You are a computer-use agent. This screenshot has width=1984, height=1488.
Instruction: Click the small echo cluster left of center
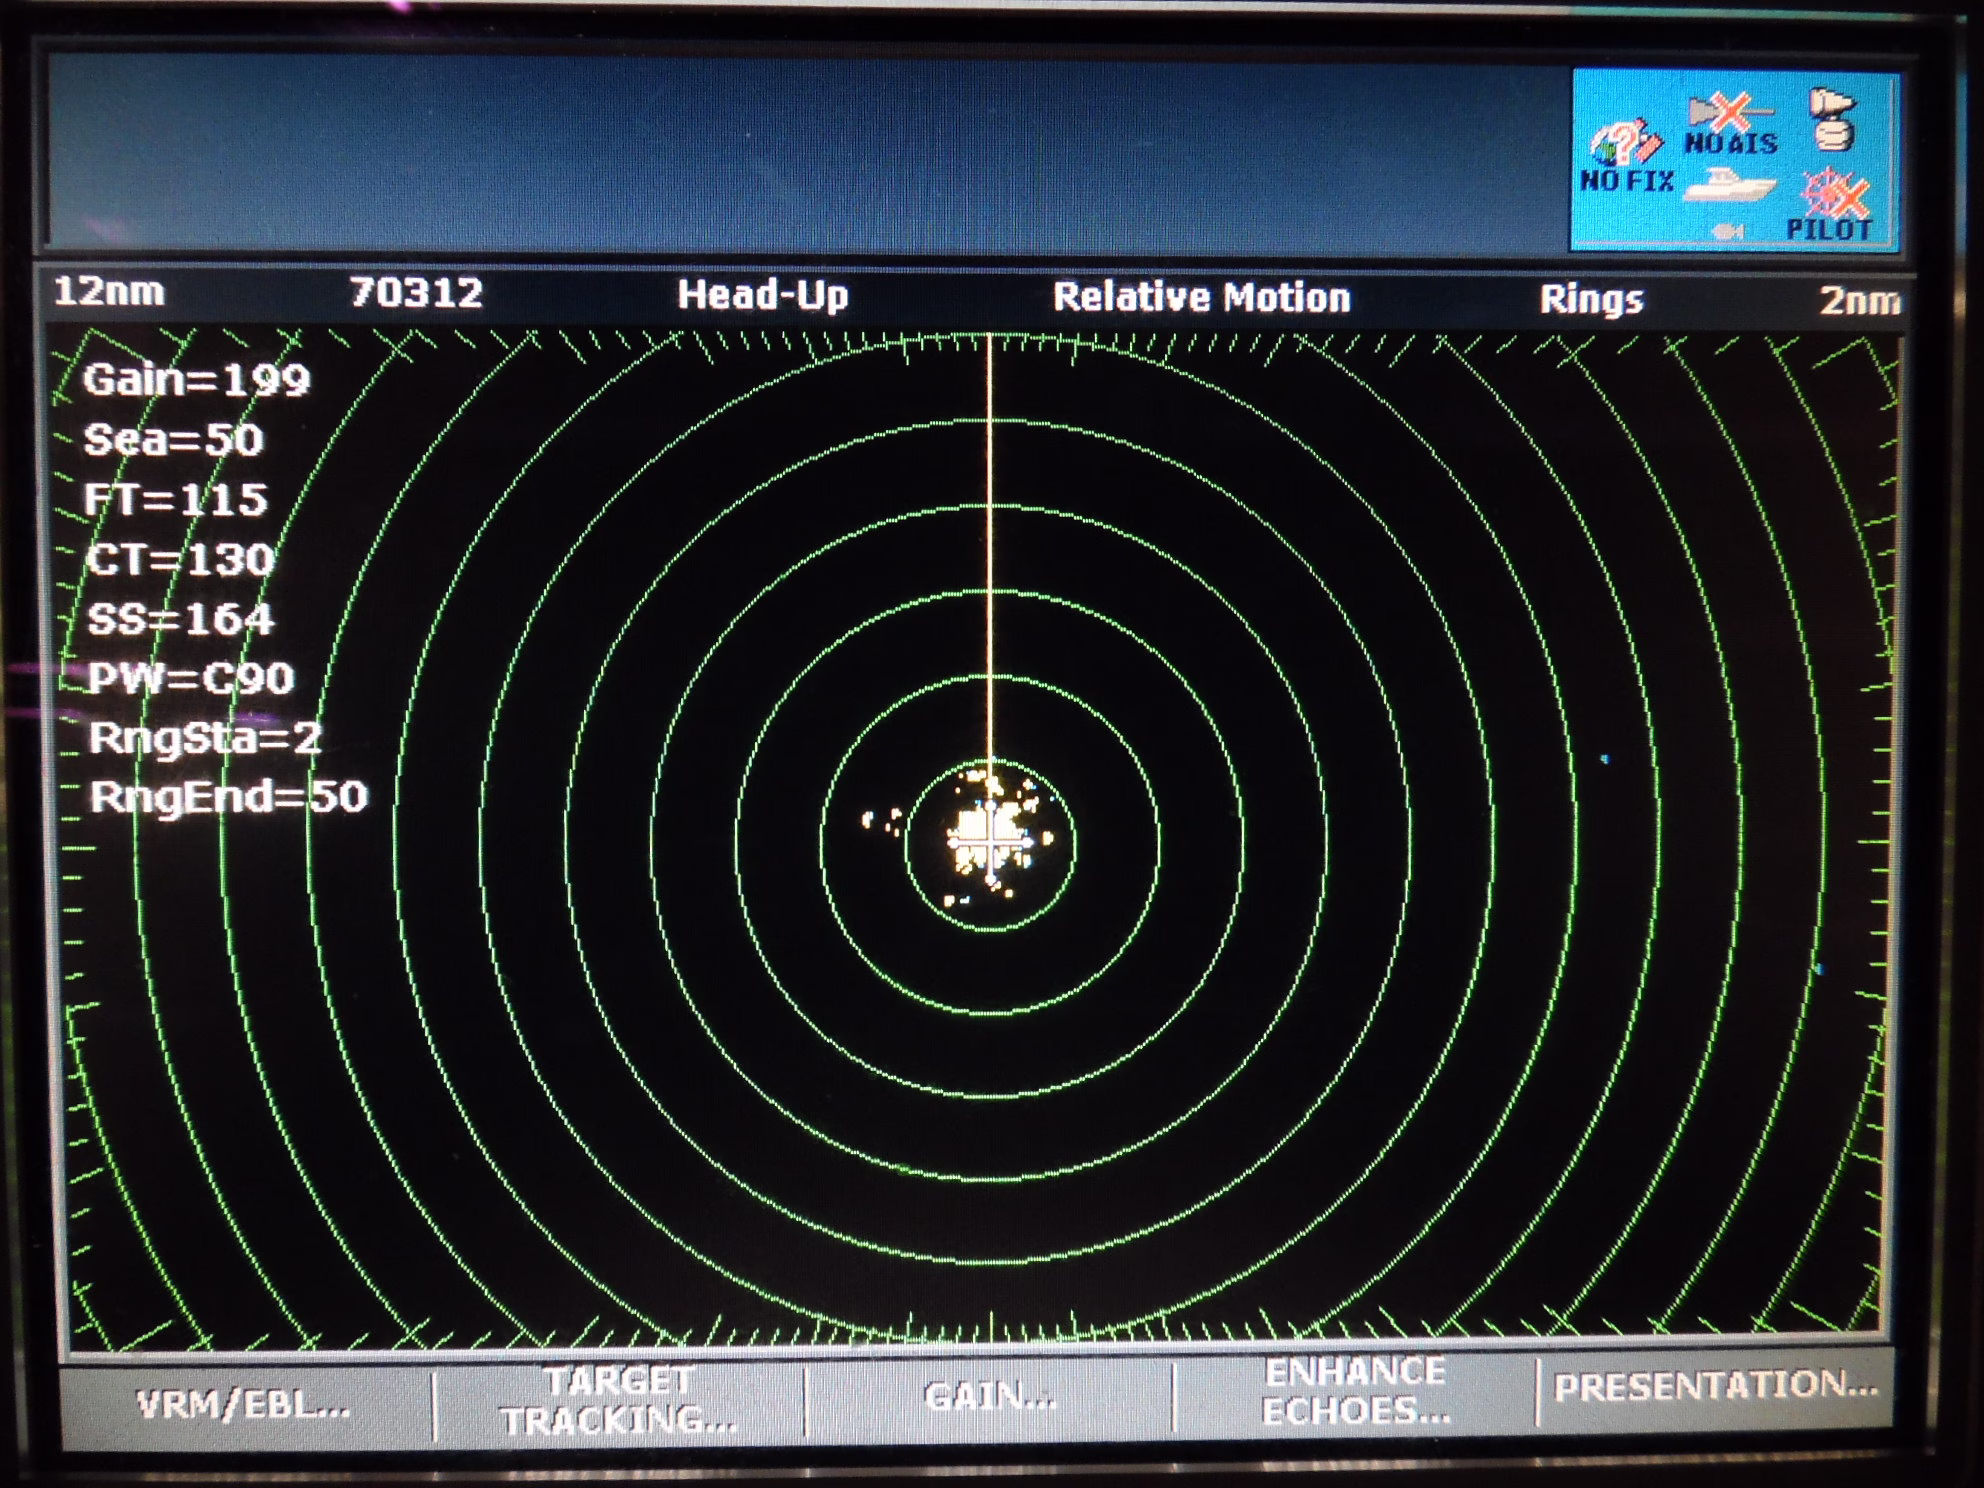tap(884, 822)
